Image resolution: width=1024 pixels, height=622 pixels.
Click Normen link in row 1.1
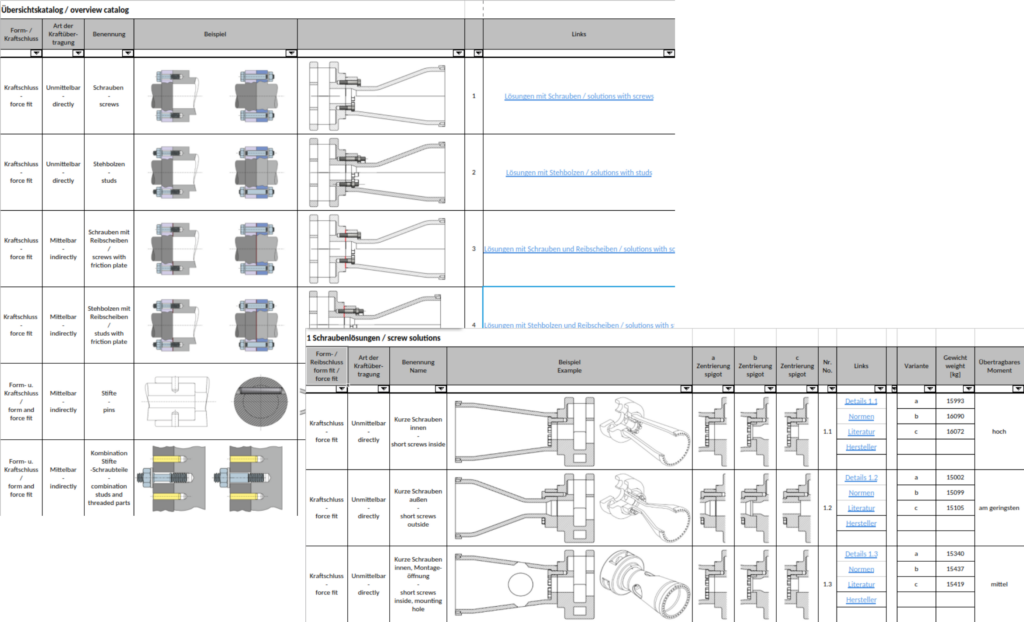pos(861,416)
